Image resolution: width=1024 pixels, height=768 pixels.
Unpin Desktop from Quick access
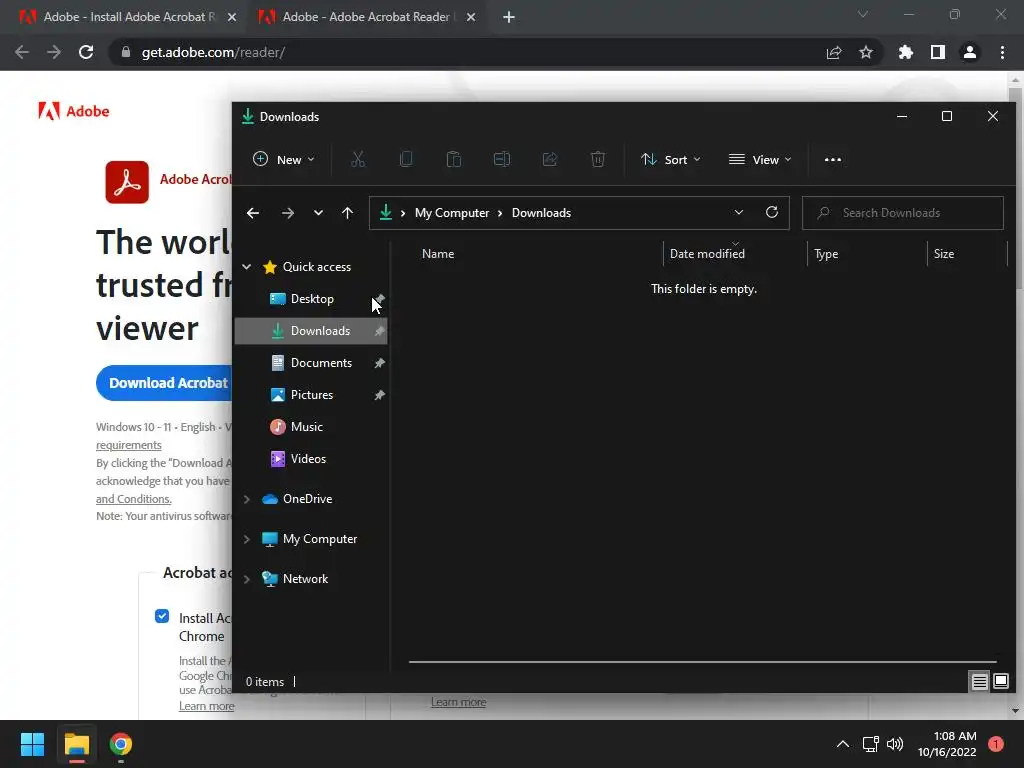click(x=379, y=299)
